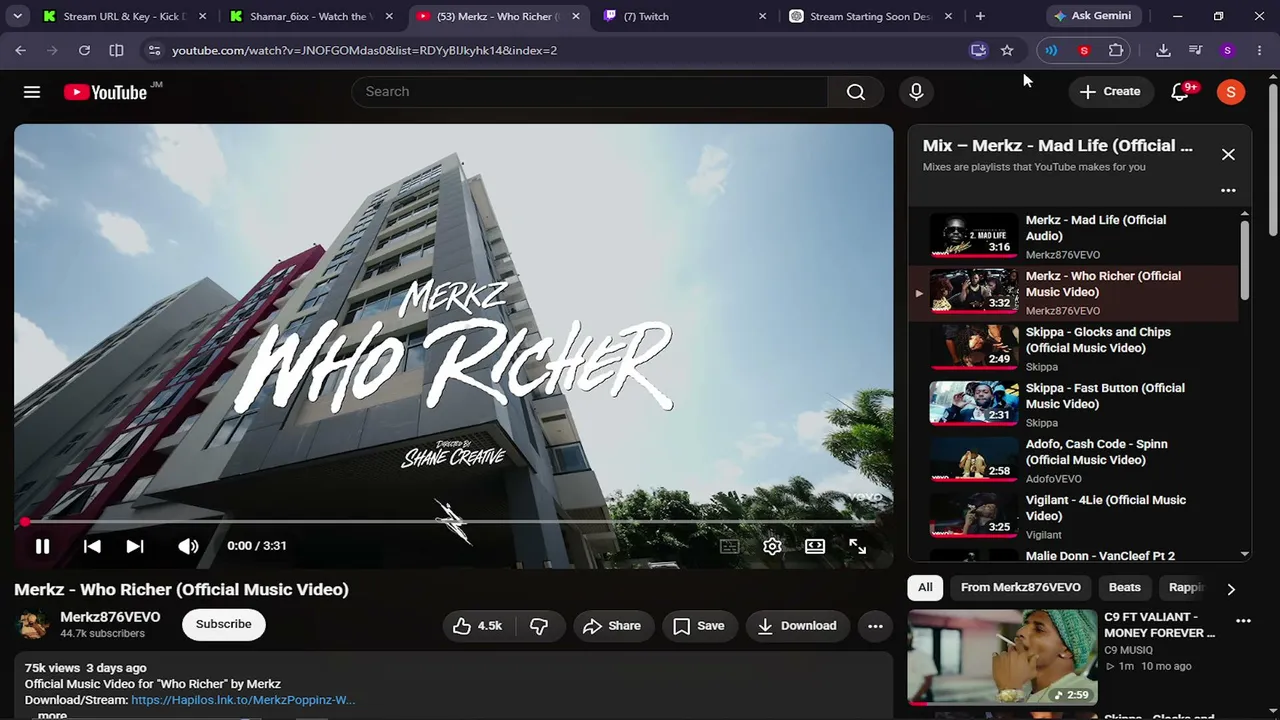
Task: Open the Chrome three-dot menu
Action: [1259, 50]
